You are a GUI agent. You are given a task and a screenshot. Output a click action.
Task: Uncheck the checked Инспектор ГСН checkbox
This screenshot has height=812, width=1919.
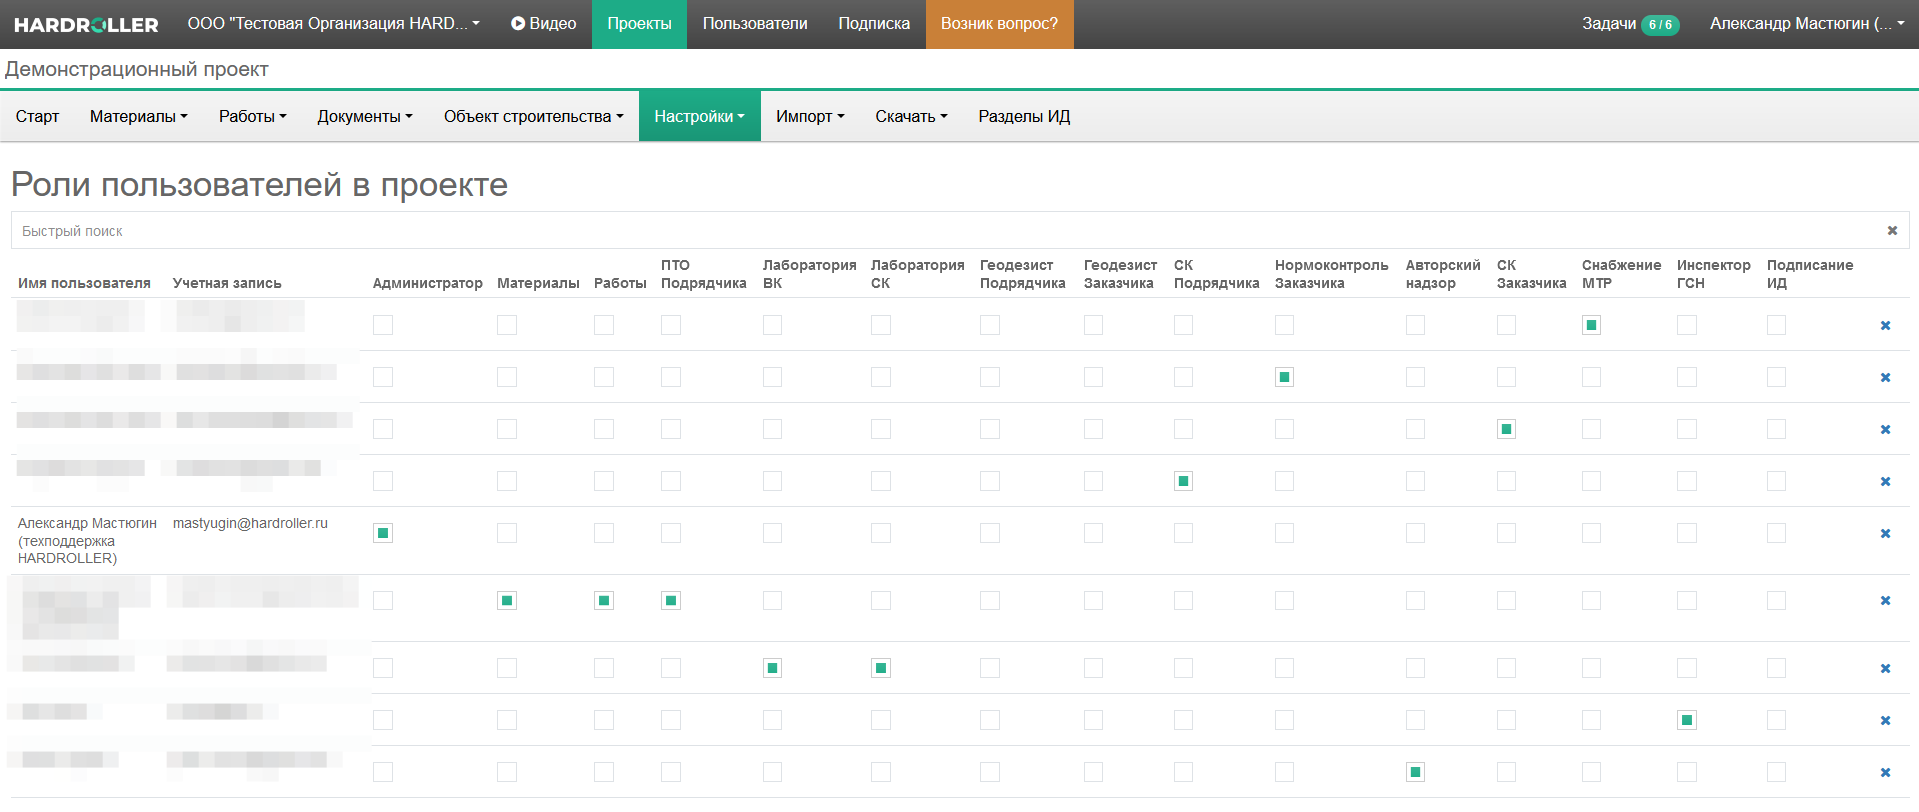click(1687, 720)
